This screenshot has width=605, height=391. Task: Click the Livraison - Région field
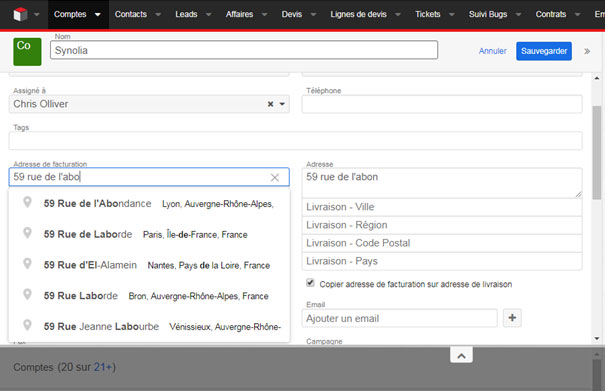[442, 225]
